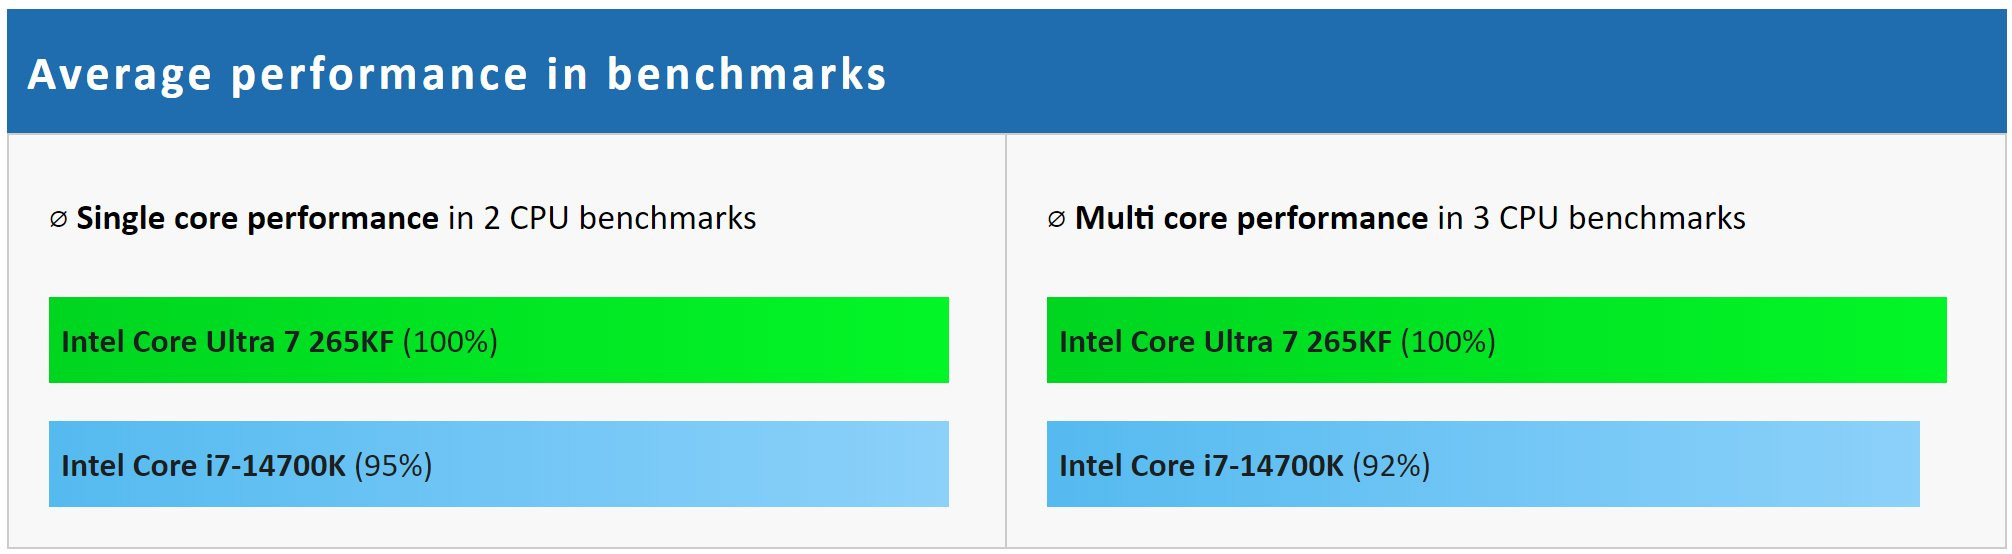Click Intel Core i7-14700K label in multi core
The height and width of the screenshot is (554, 2012).
coord(1201,466)
